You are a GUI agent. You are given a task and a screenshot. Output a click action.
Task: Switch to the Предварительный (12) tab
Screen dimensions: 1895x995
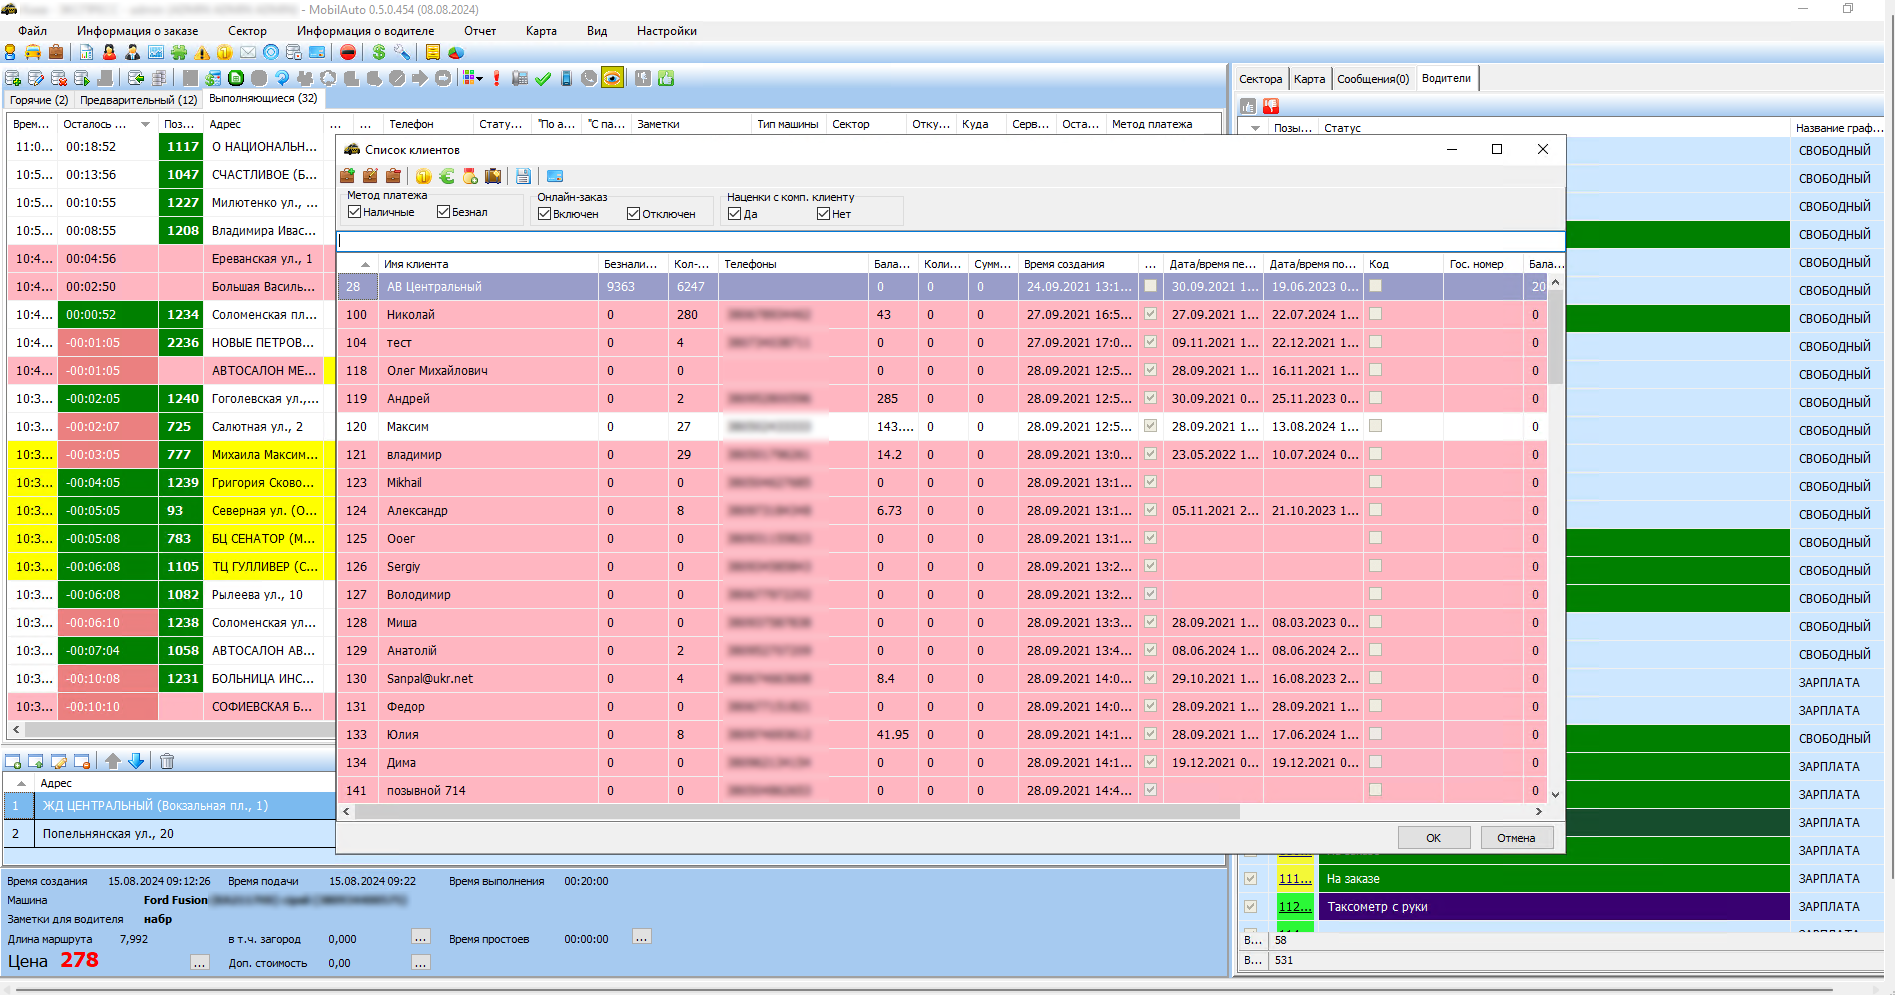[138, 100]
